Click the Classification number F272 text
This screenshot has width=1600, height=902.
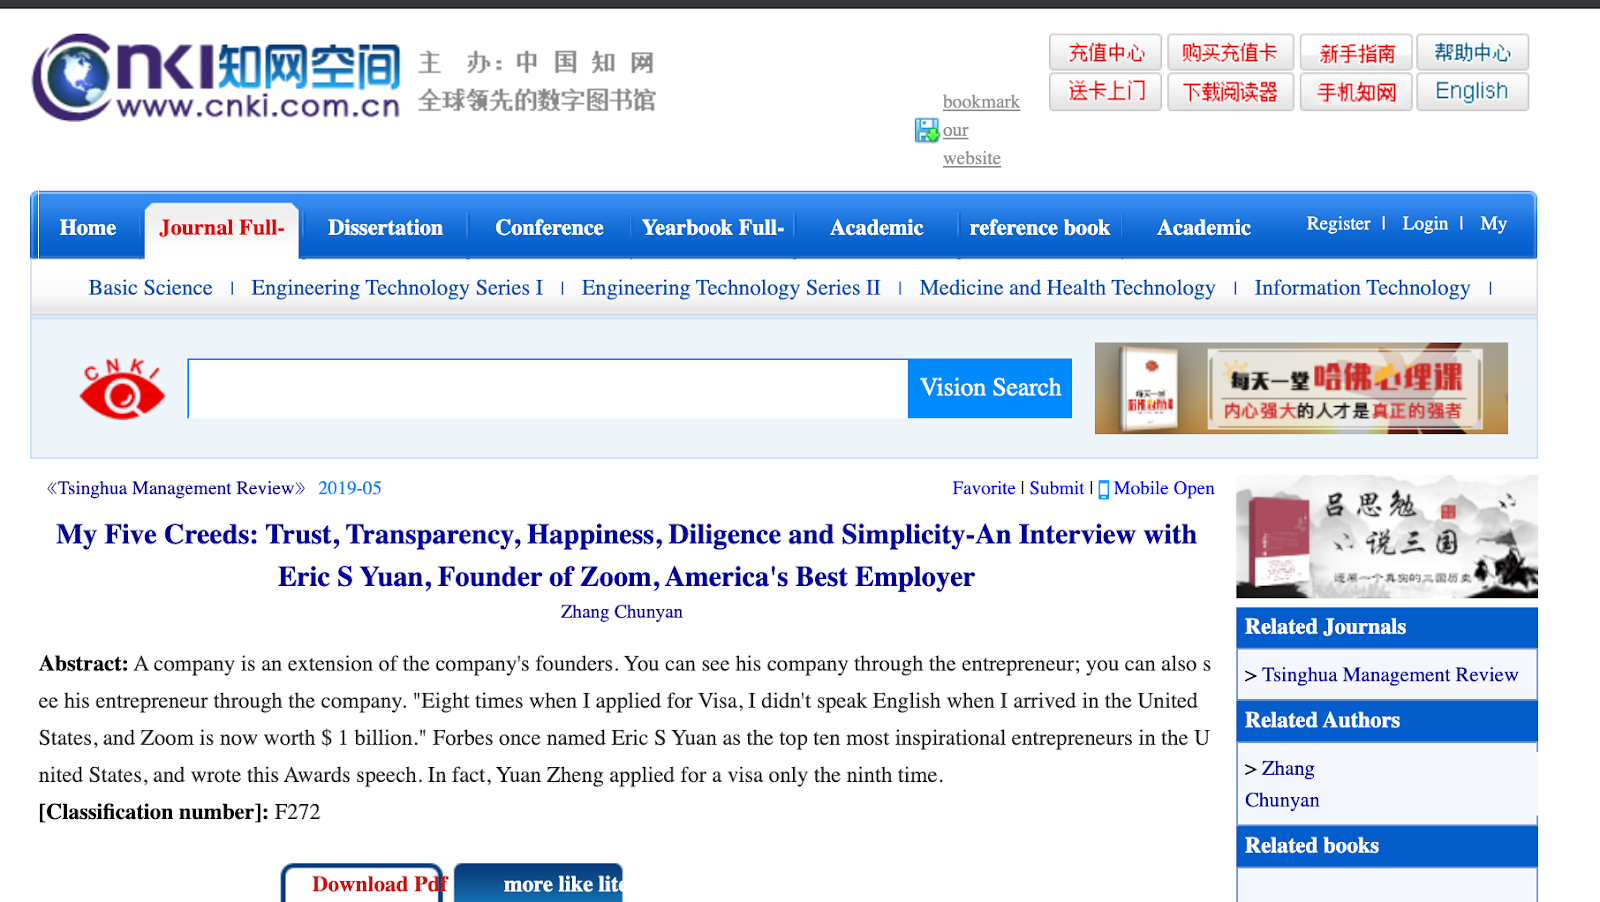180,812
